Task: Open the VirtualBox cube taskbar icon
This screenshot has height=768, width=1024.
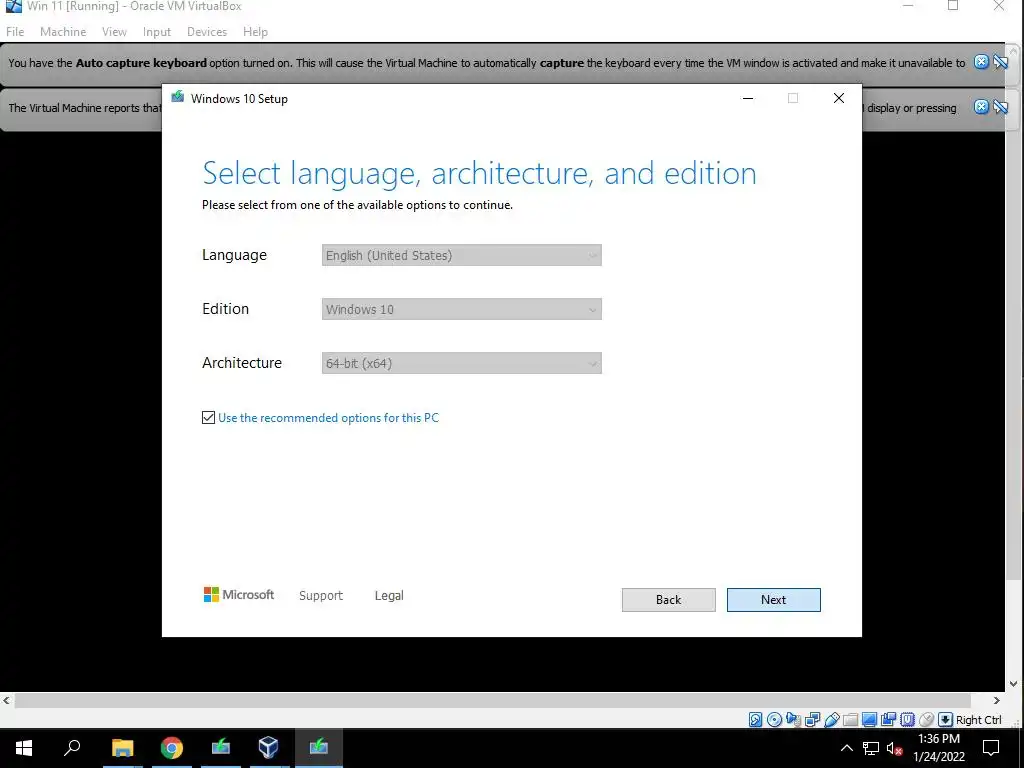Action: [268, 748]
